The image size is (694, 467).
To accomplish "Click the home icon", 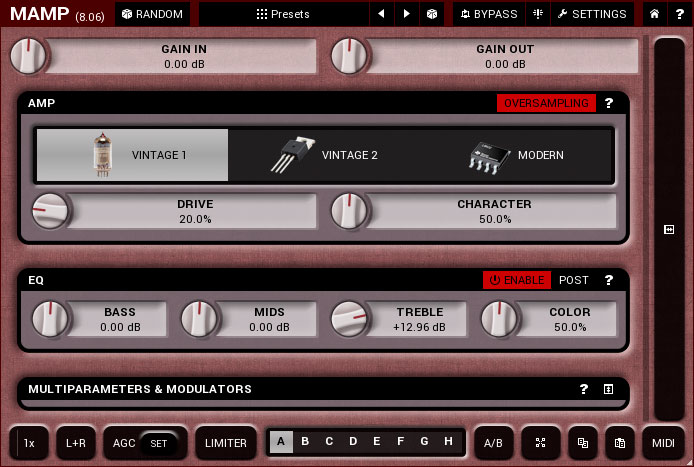I will pos(654,14).
